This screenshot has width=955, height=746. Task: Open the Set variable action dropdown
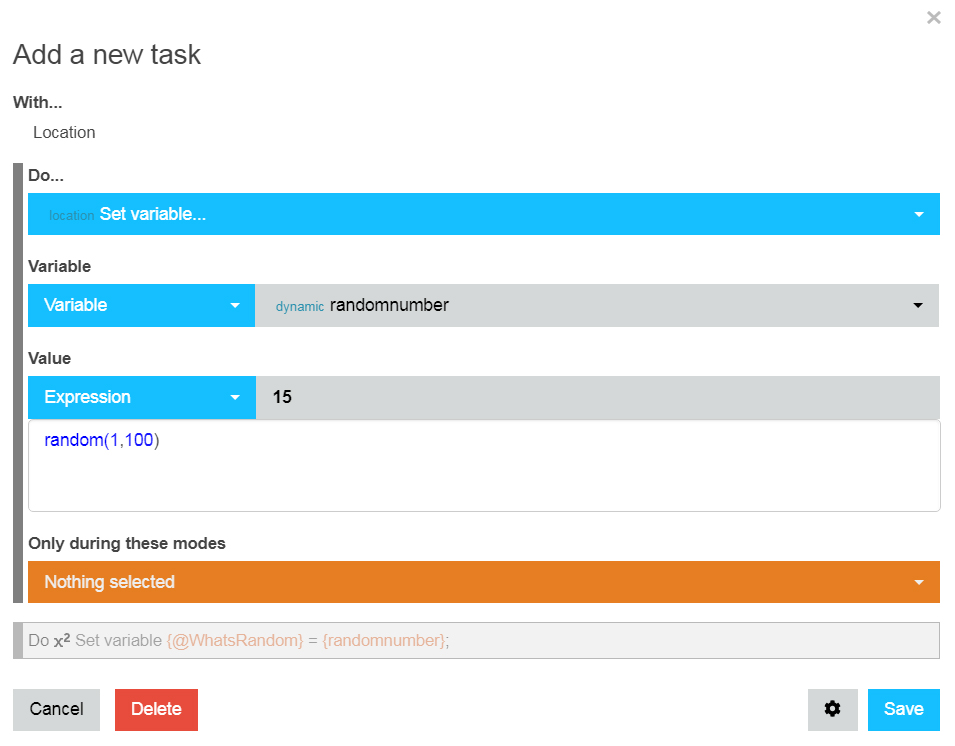click(x=484, y=214)
